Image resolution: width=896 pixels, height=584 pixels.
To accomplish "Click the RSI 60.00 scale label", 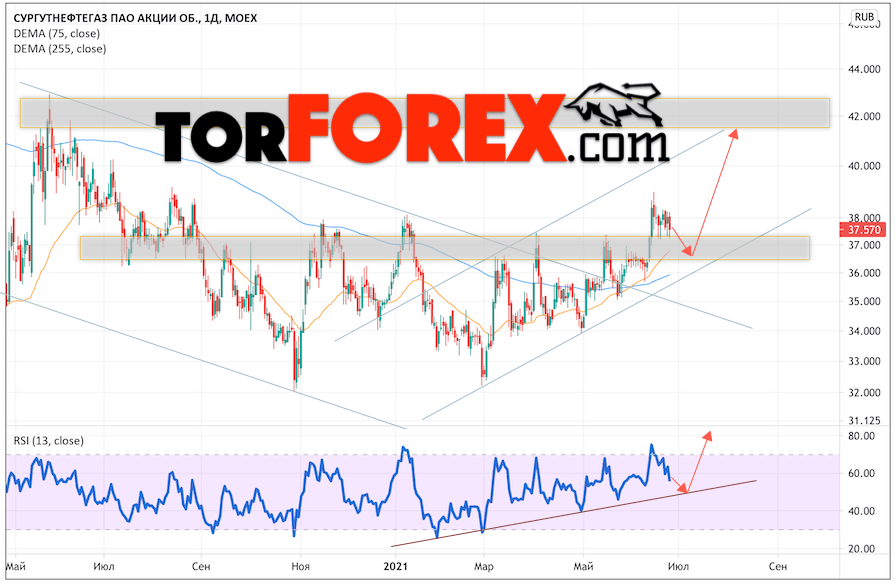I will 861,473.
